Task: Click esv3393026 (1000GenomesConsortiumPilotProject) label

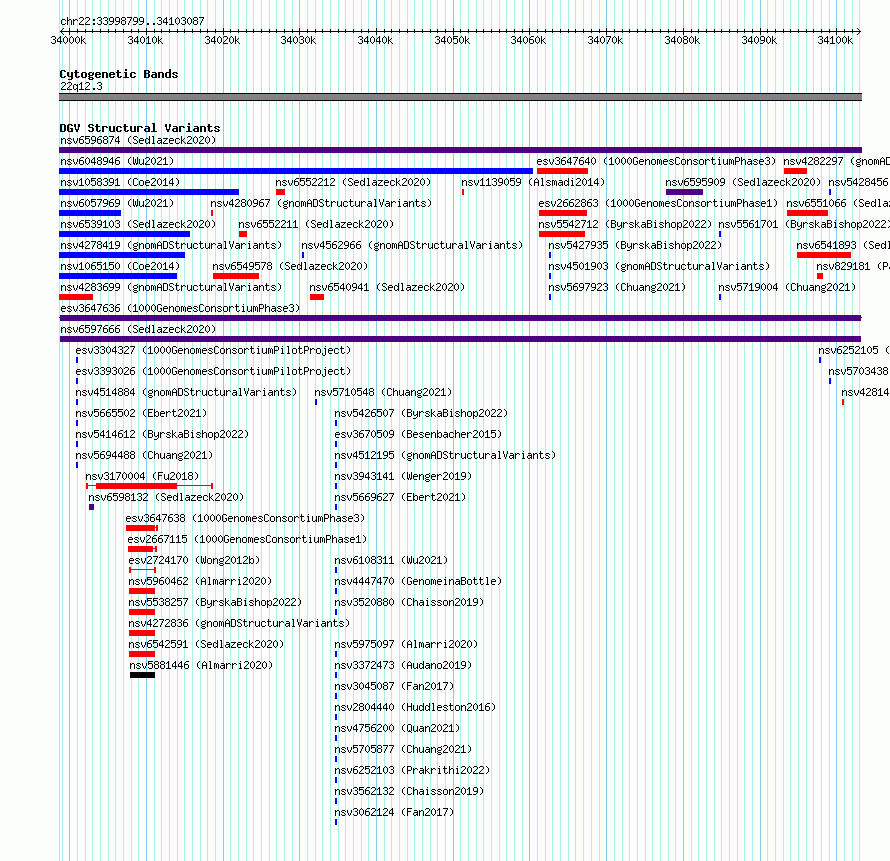Action: click(x=213, y=371)
